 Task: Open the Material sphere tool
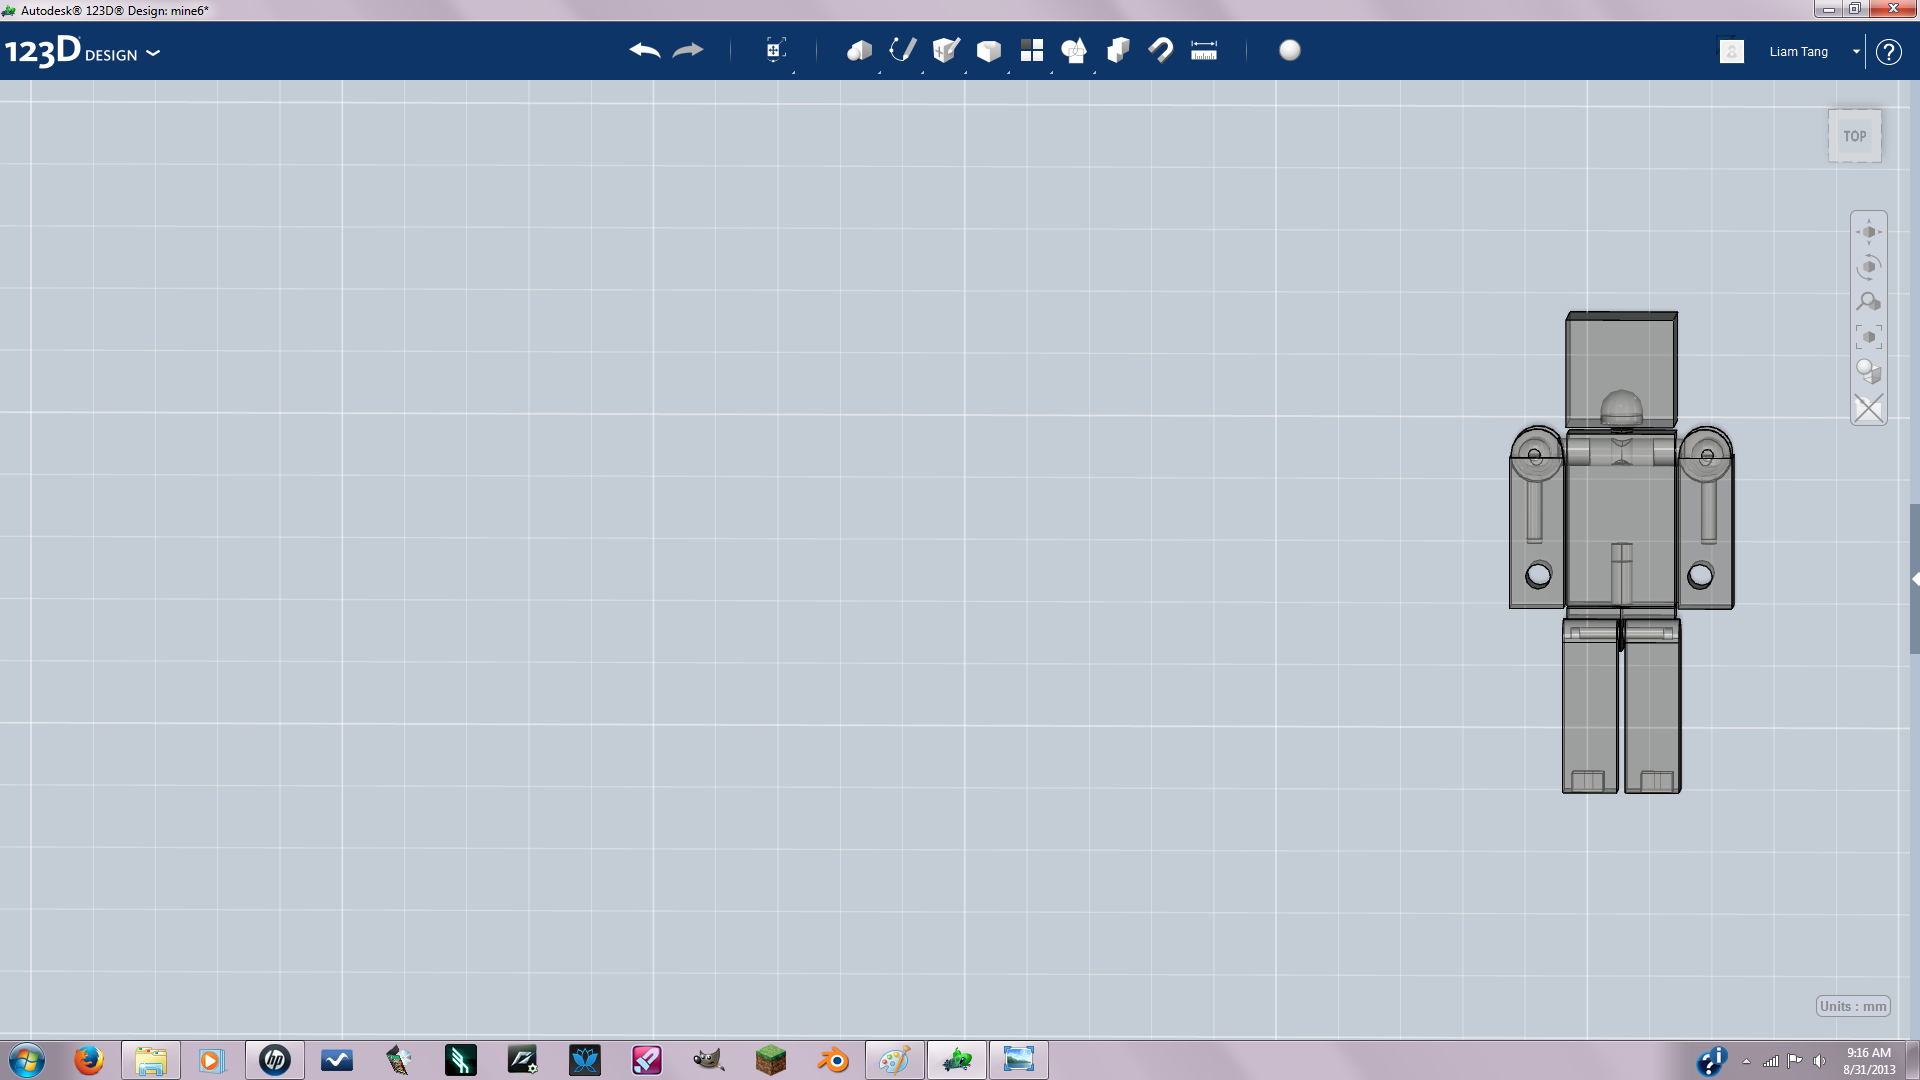pos(1290,50)
